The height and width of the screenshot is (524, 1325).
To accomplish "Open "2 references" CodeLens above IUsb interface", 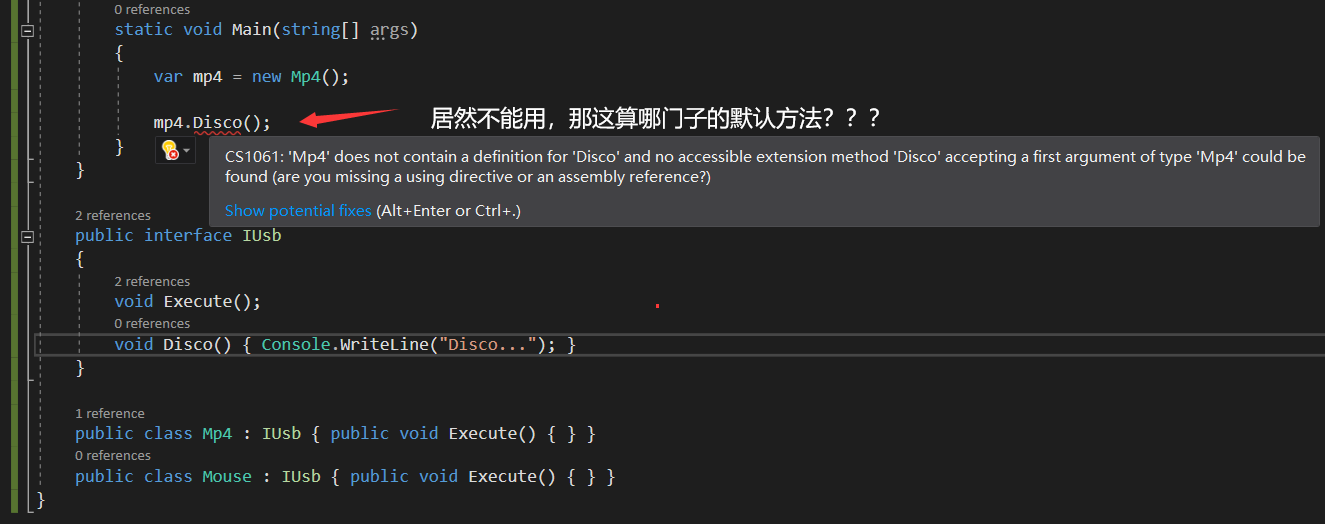I will pos(113,215).
